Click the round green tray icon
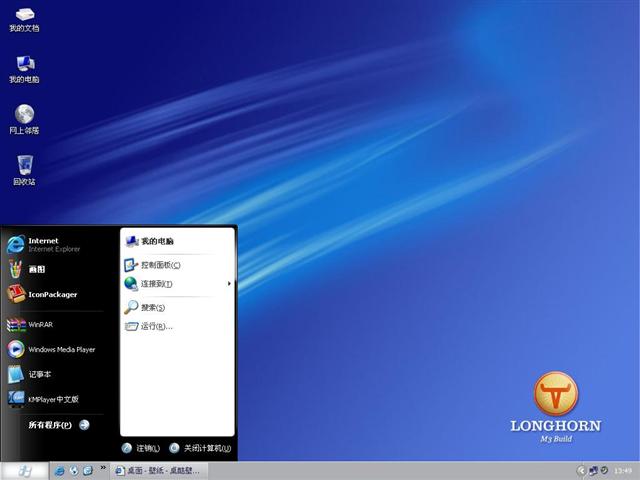 point(604,471)
